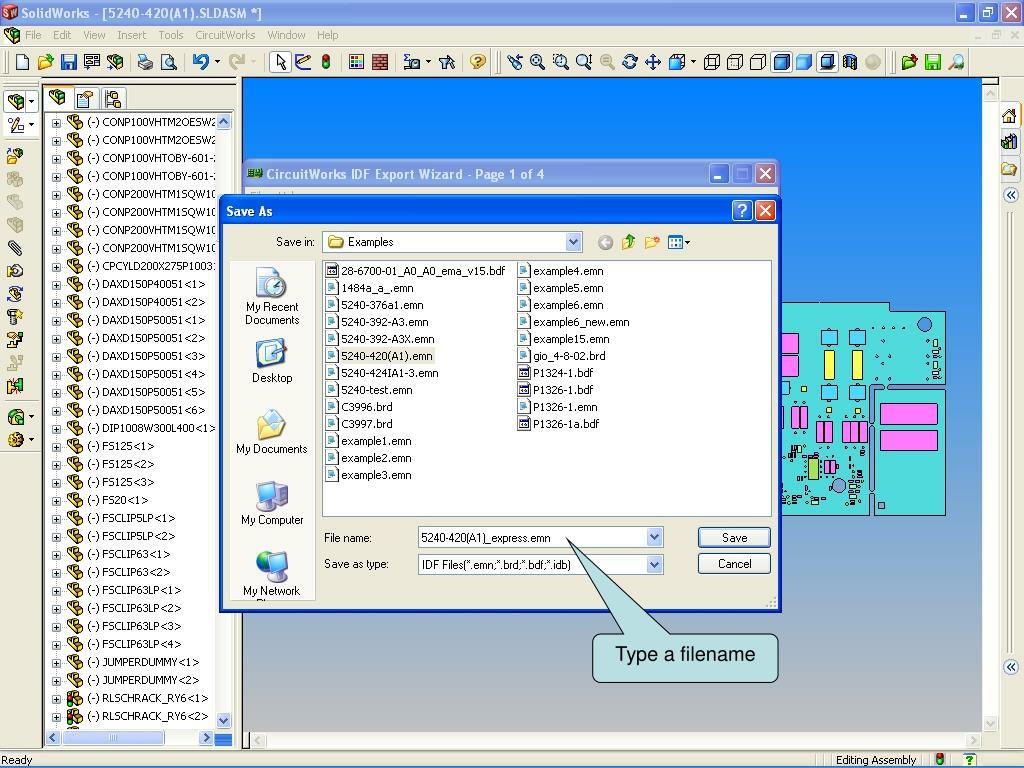This screenshot has width=1024, height=768.
Task: Toggle Shadows in Shaded Mode
Action: (x=827, y=62)
